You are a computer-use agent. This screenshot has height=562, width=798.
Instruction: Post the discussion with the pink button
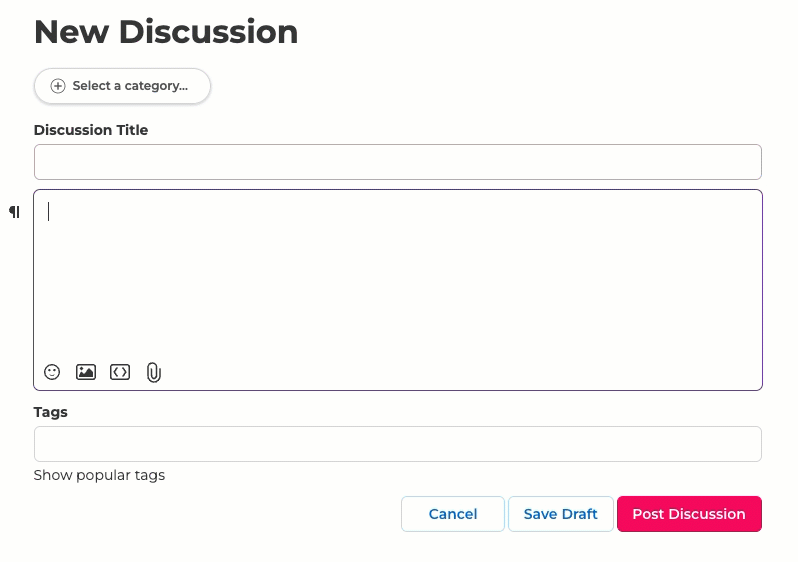(x=689, y=514)
